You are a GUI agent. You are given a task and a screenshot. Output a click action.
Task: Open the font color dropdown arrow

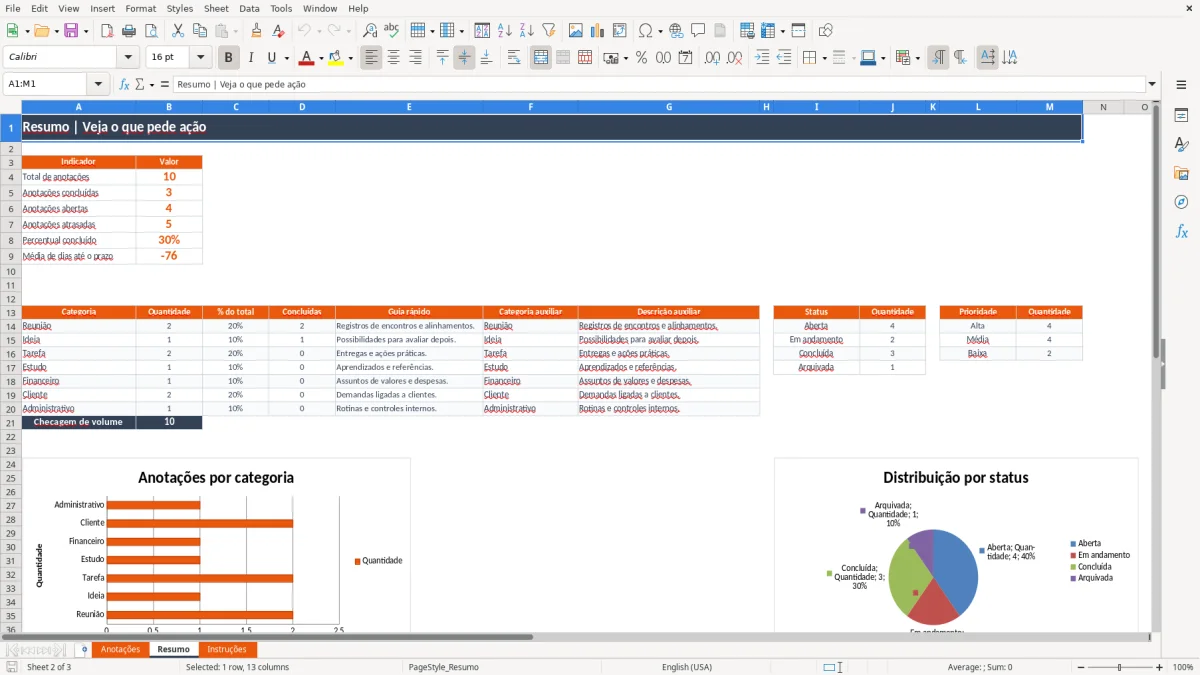coord(321,58)
